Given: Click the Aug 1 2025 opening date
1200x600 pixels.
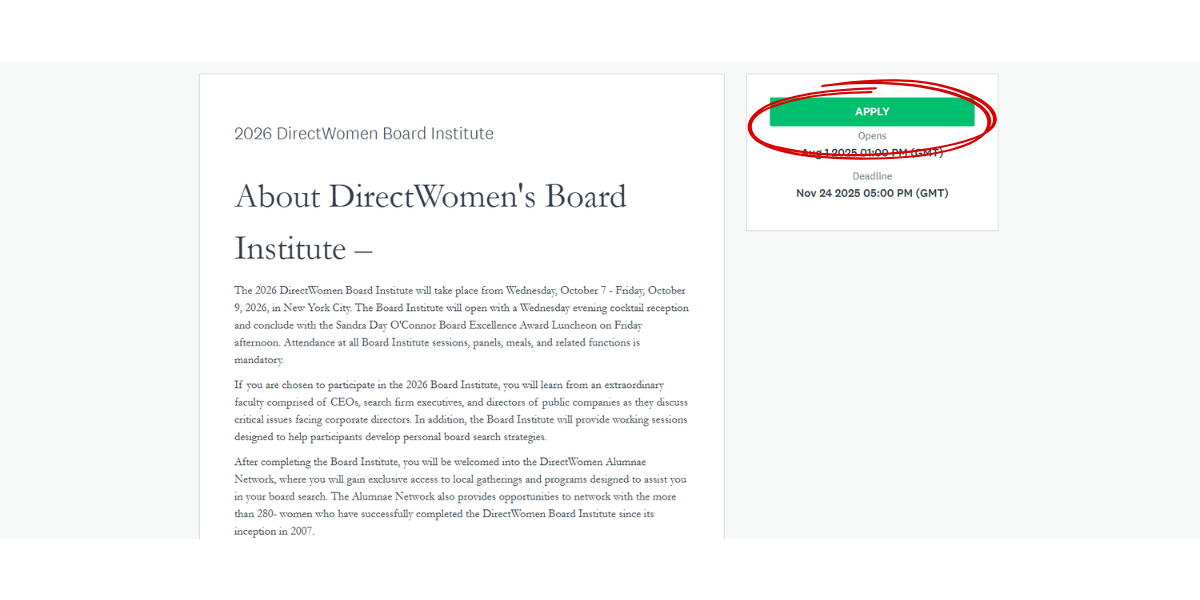Looking at the screenshot, I should click(x=872, y=153).
